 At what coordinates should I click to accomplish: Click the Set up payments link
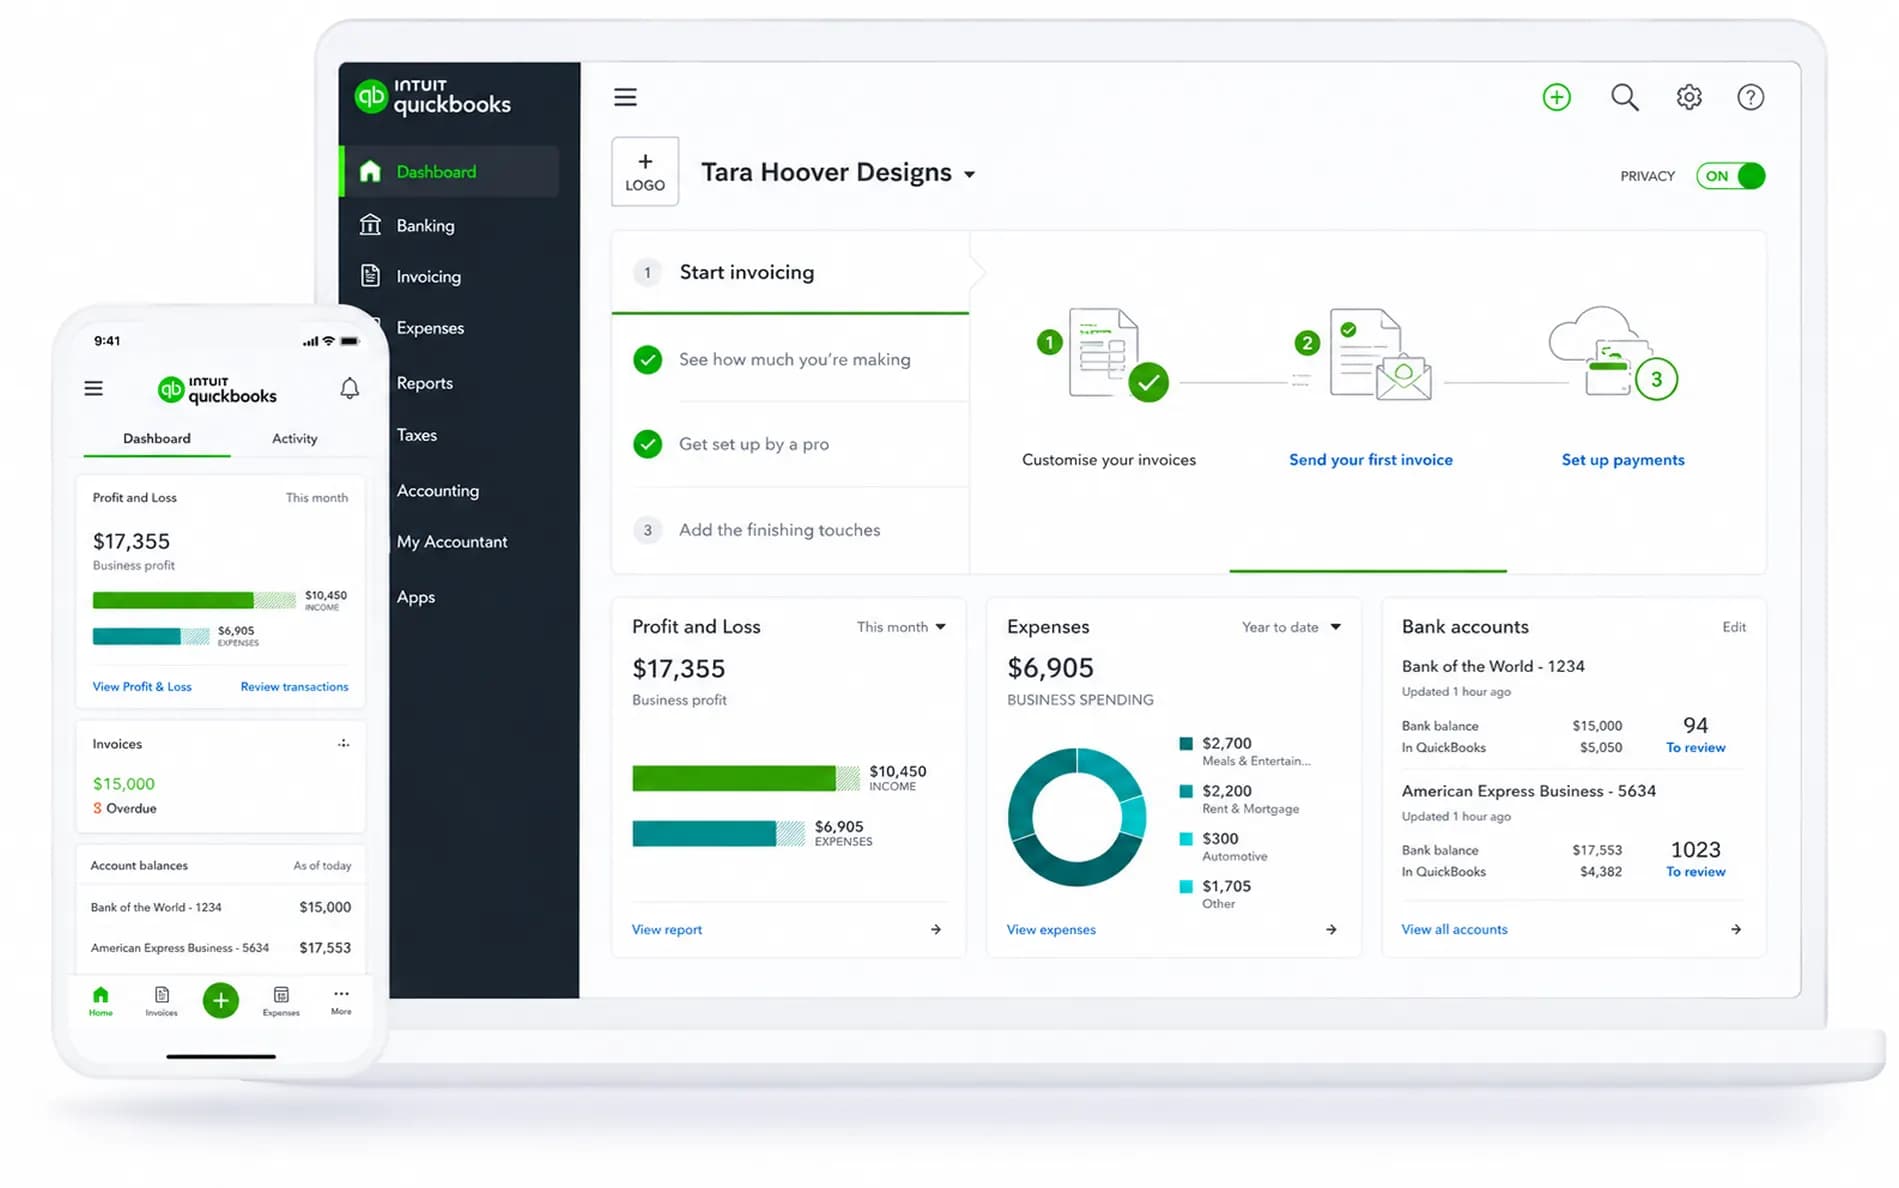click(x=1622, y=460)
